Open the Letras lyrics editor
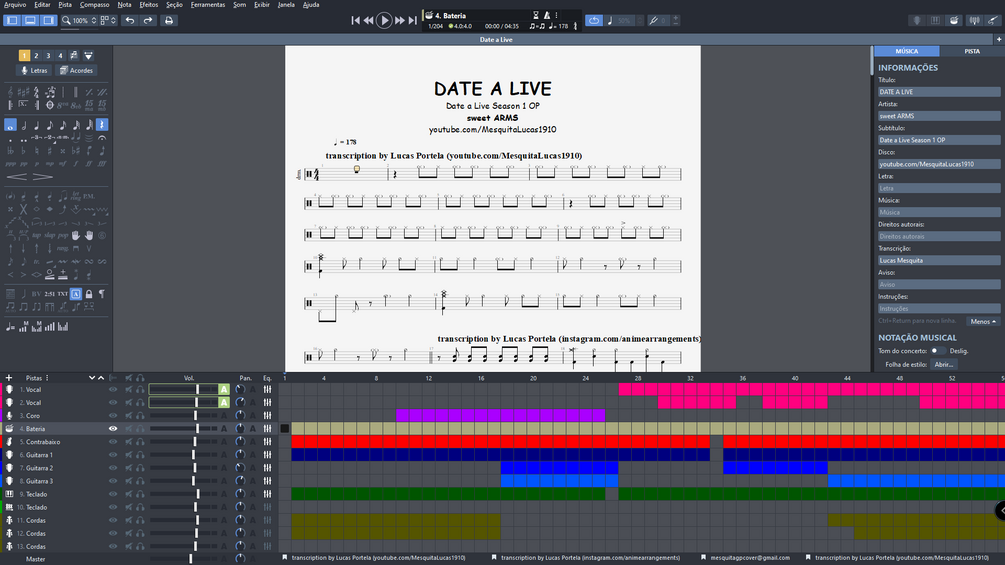Viewport: 1005px width, 565px height. [x=35, y=70]
